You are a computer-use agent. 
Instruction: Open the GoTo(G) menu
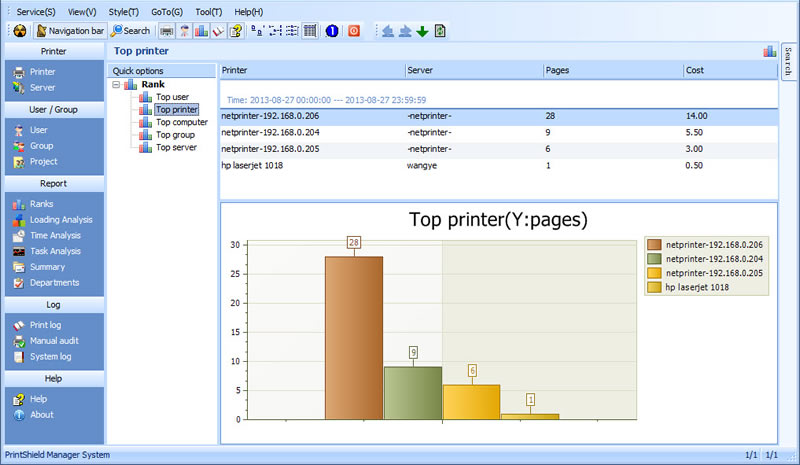pos(167,12)
